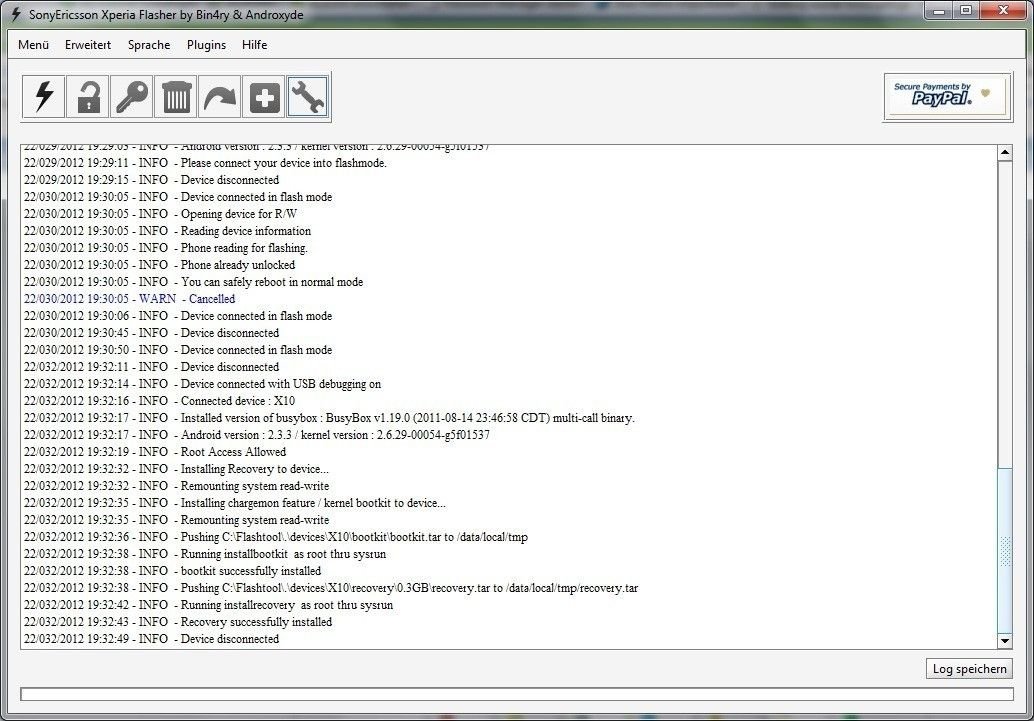Select 19:30:50 'Device connected in flash mode'
Screen dimensions: 1034x721
[178, 350]
